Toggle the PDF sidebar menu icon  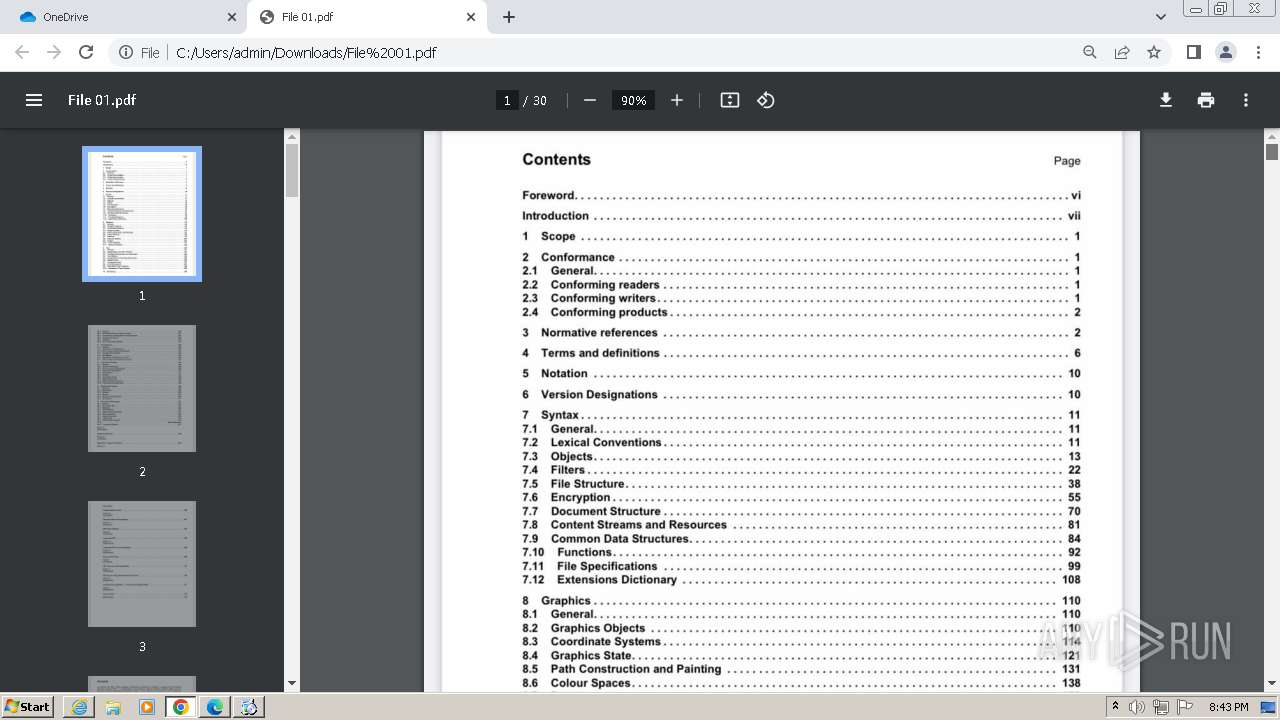[x=34, y=100]
